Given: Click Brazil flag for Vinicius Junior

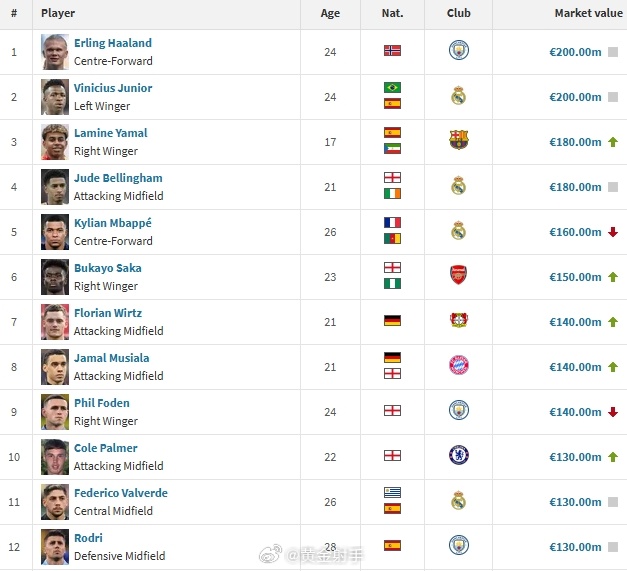Looking at the screenshot, I should point(392,87).
